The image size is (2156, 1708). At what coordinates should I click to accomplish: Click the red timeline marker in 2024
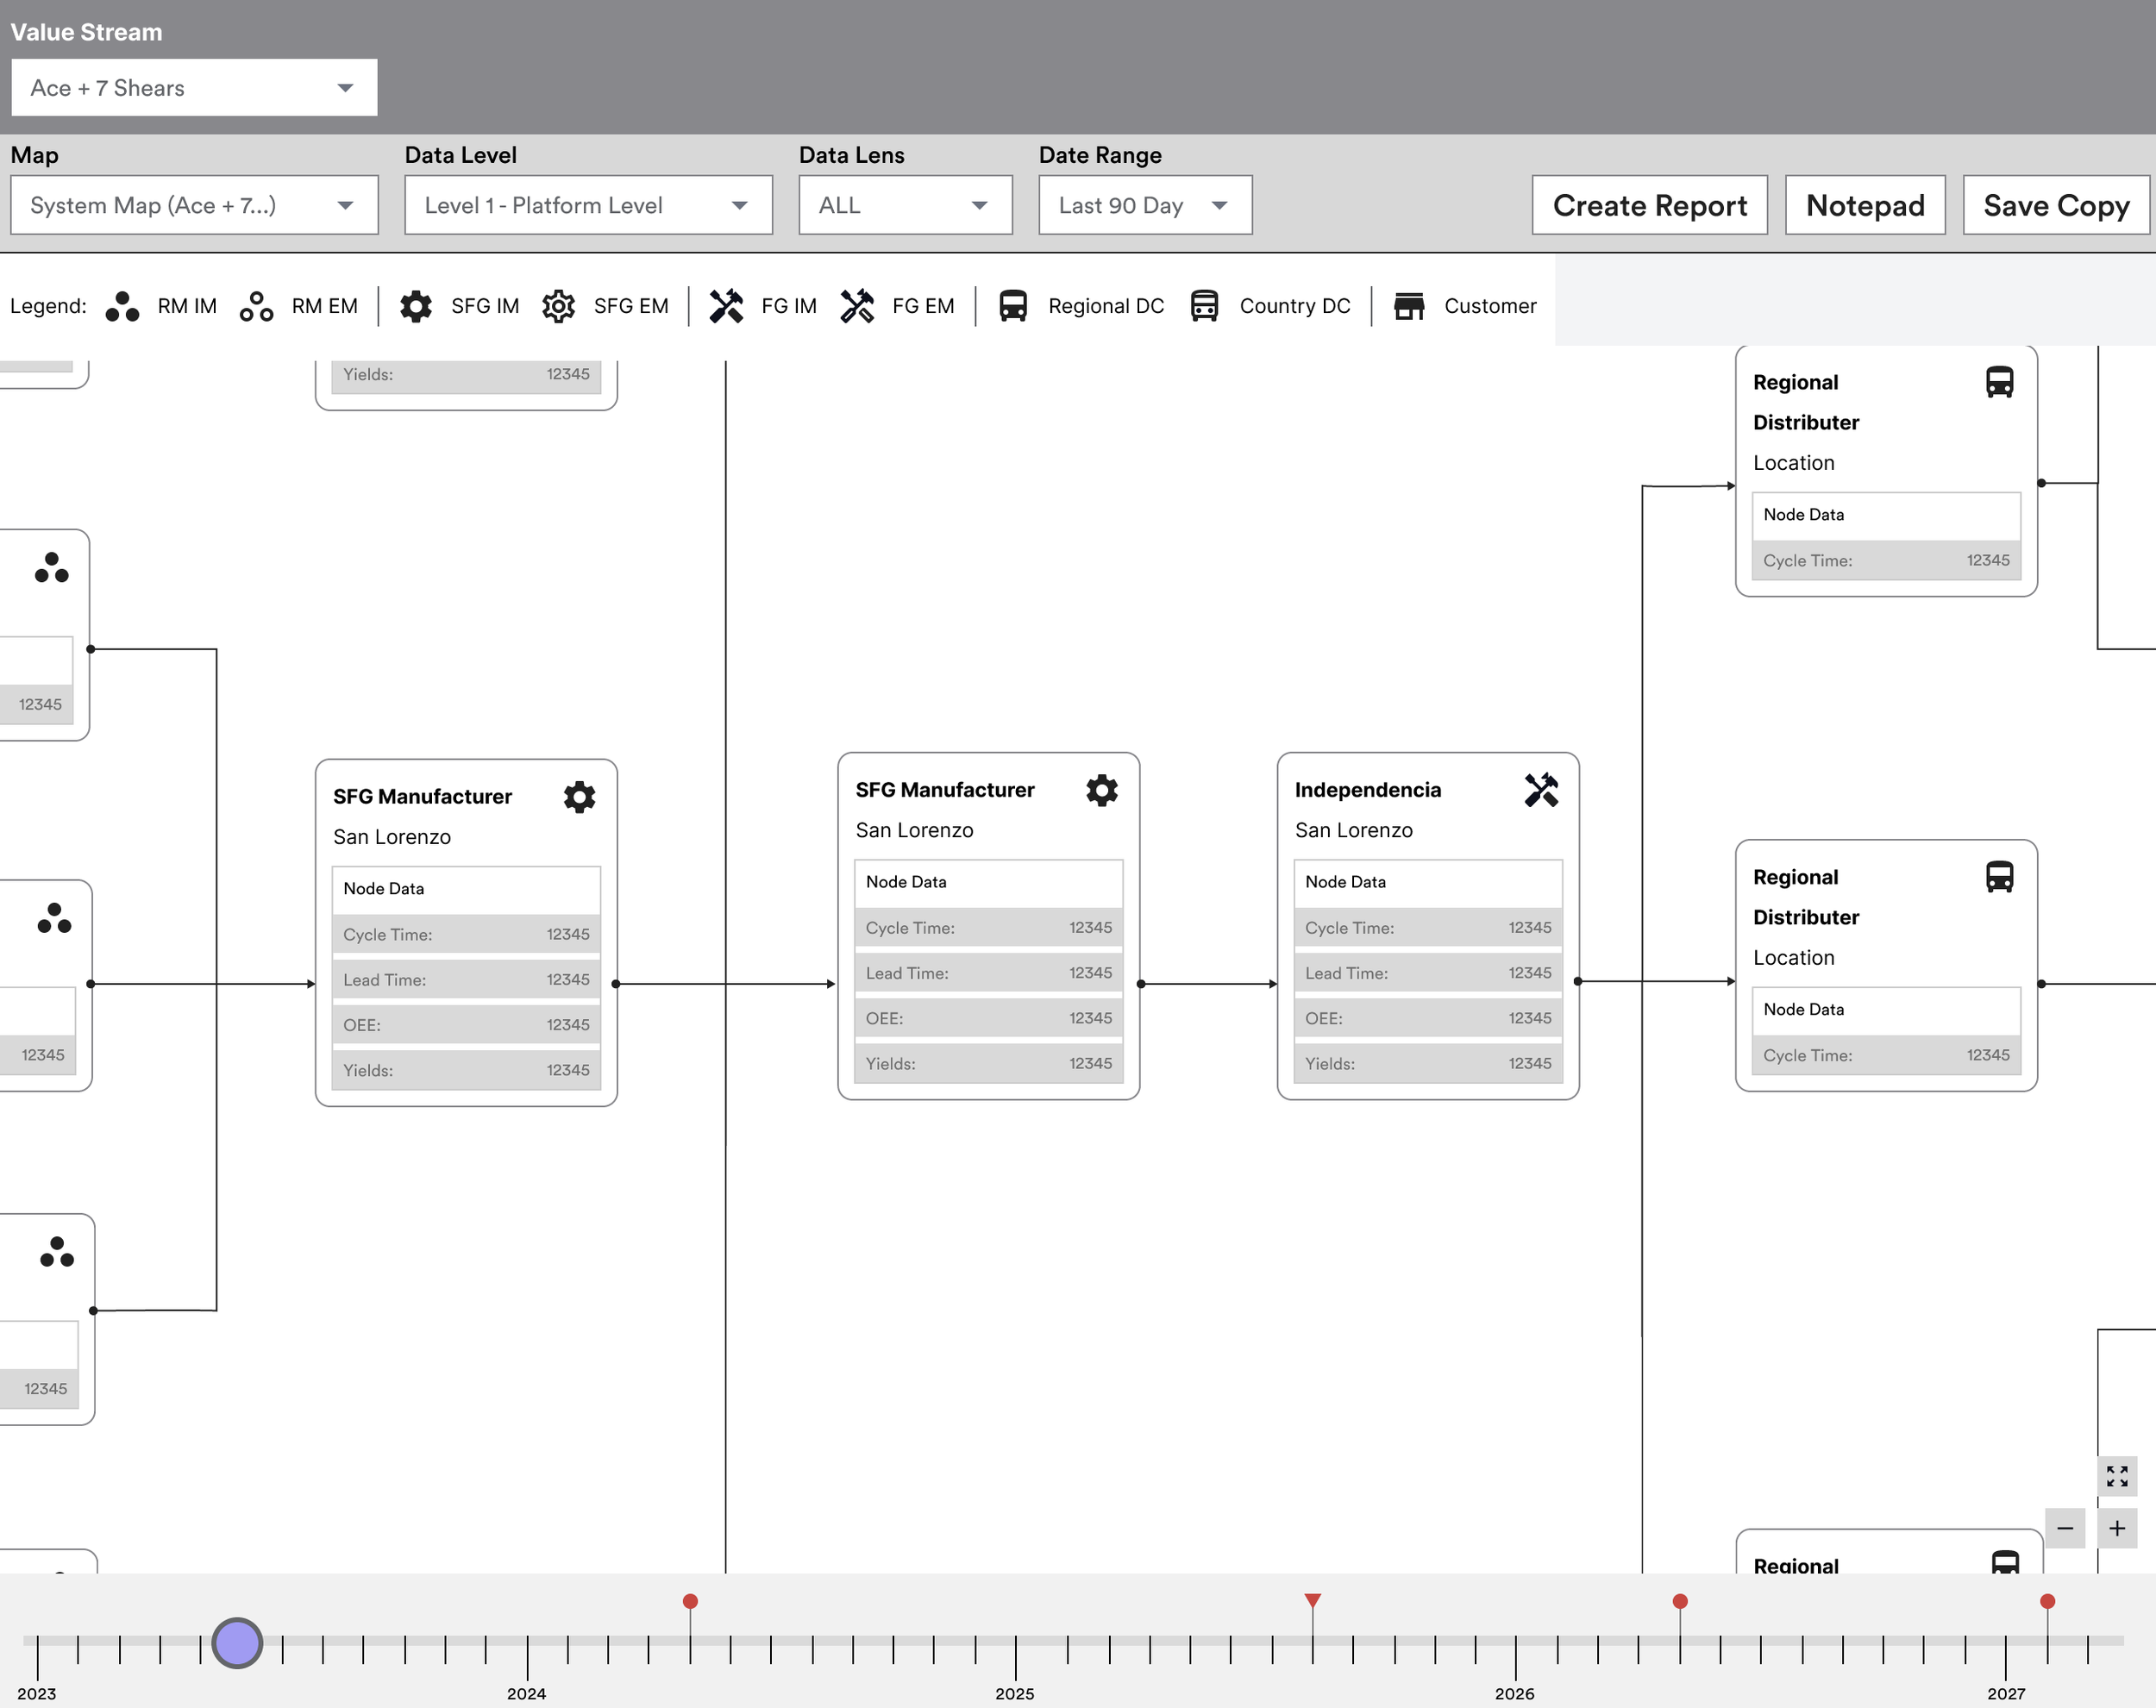click(x=690, y=1601)
